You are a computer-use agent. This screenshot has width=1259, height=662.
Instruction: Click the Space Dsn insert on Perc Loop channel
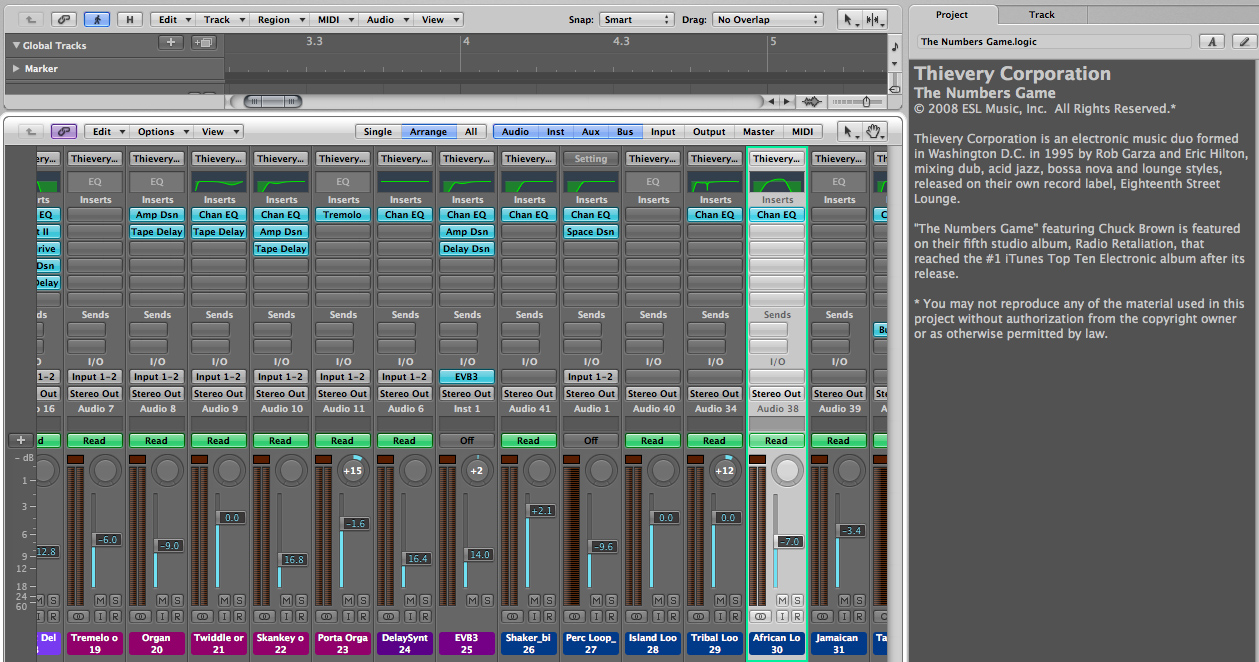point(591,231)
